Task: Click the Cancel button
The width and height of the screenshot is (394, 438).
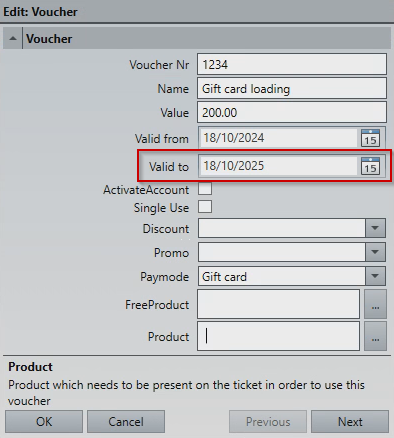Action: click(126, 422)
